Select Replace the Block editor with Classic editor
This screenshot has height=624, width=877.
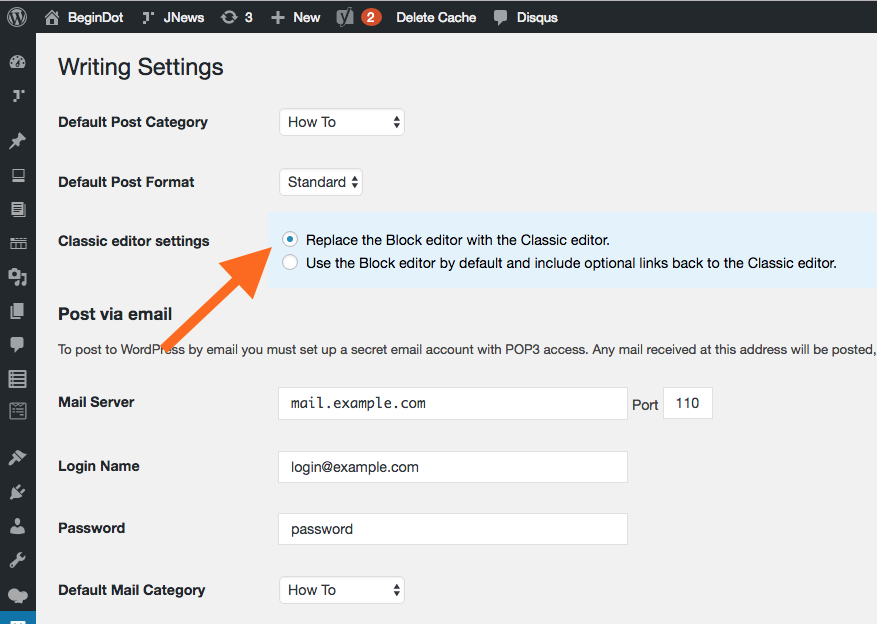(290, 240)
